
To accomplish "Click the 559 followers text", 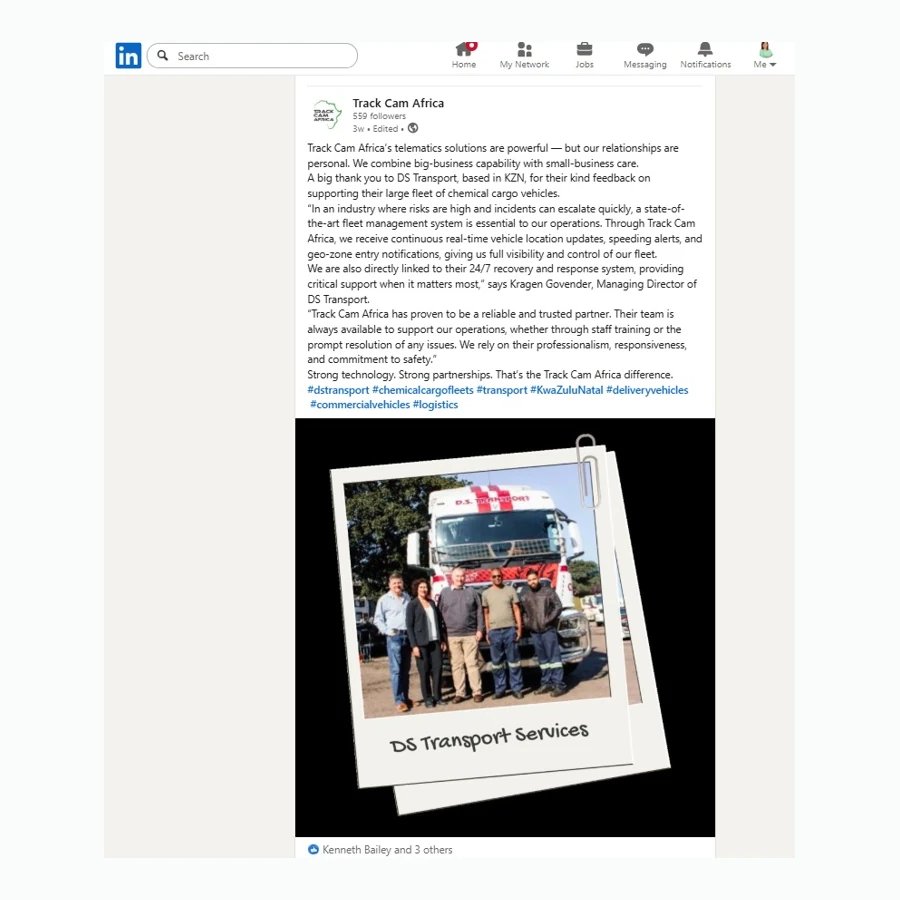I will 379,116.
